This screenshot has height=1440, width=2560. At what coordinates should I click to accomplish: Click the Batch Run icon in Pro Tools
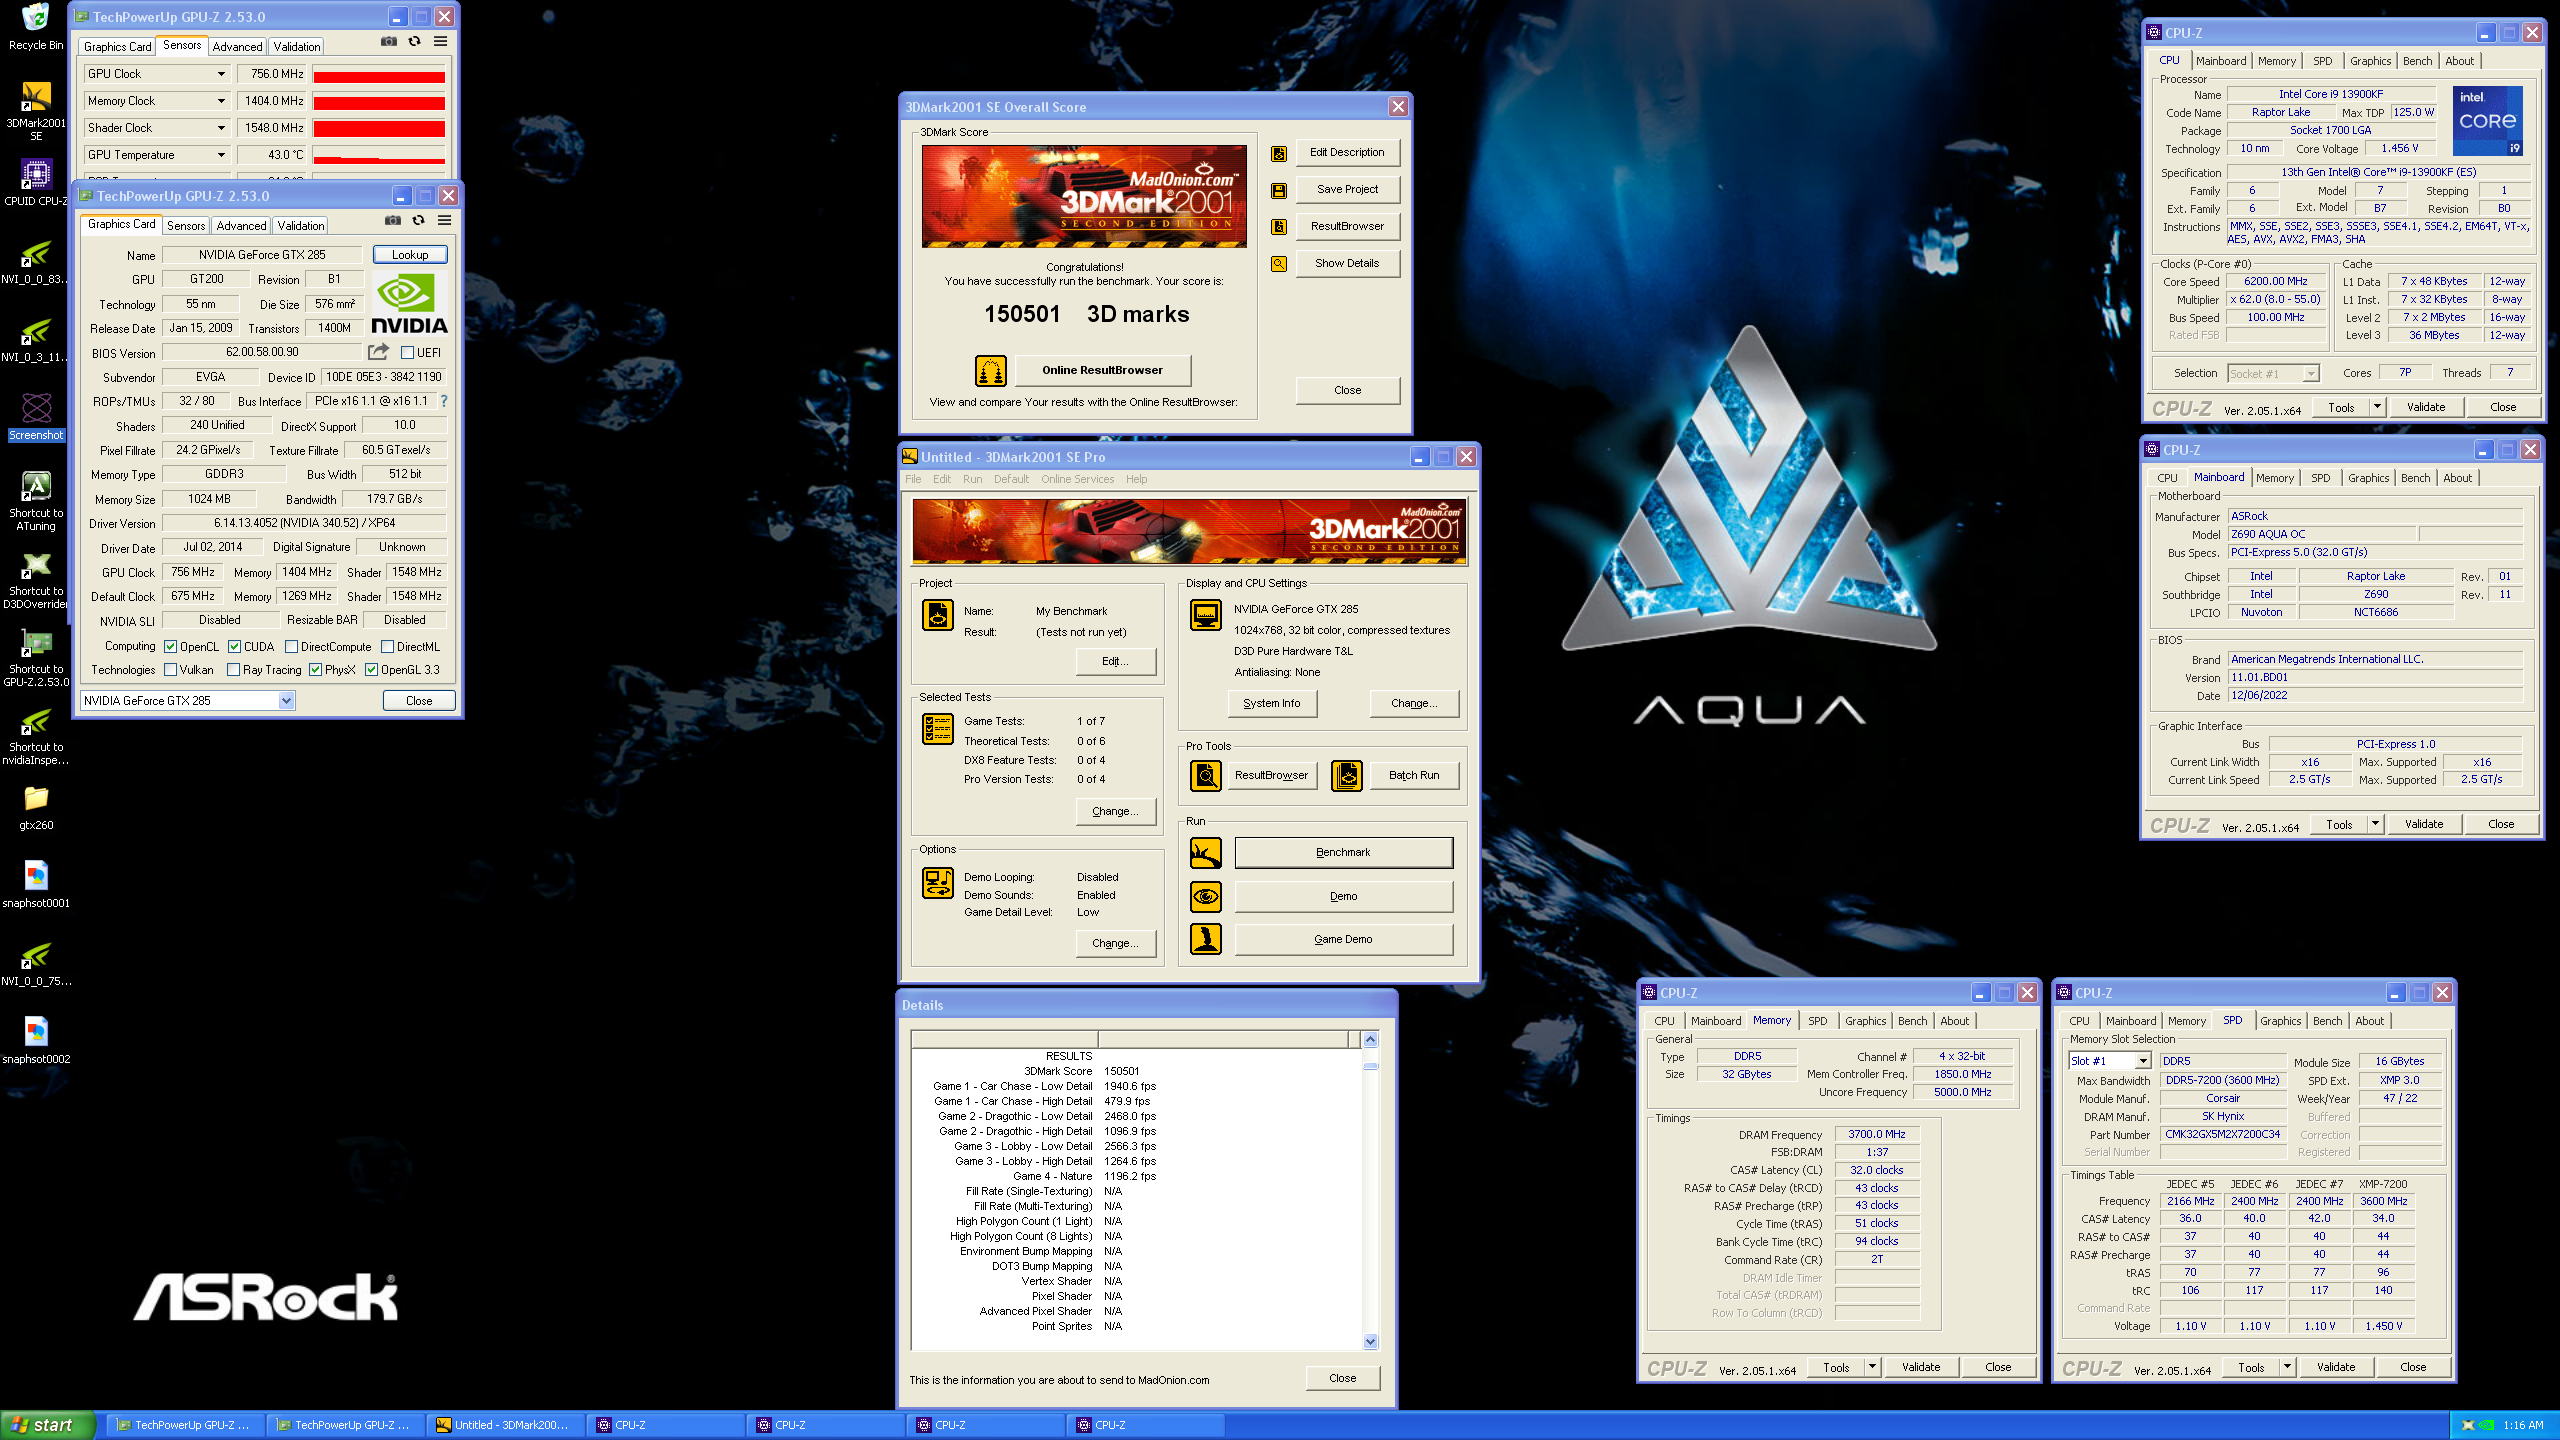(x=1347, y=775)
